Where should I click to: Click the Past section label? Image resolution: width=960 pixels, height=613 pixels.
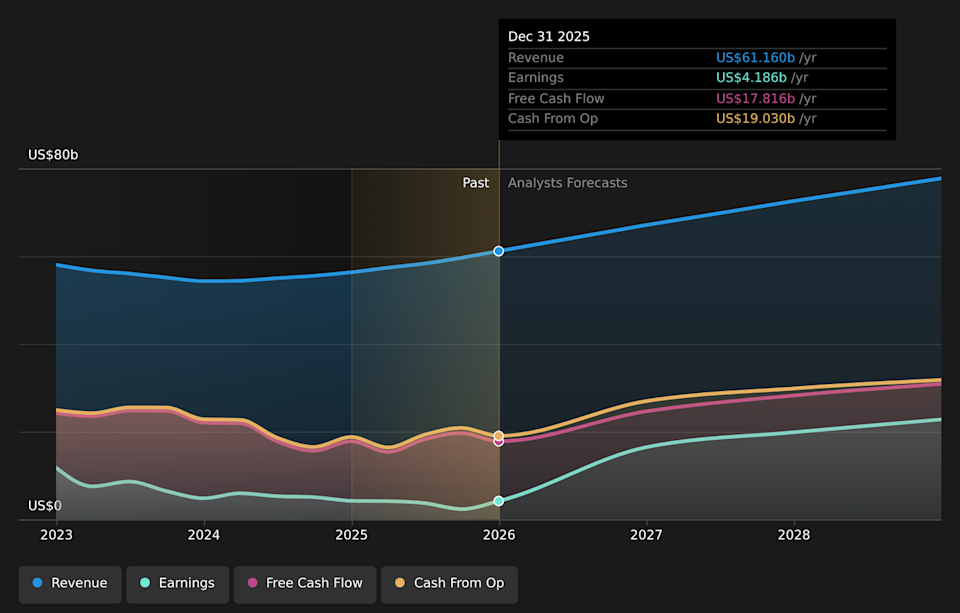coord(476,183)
